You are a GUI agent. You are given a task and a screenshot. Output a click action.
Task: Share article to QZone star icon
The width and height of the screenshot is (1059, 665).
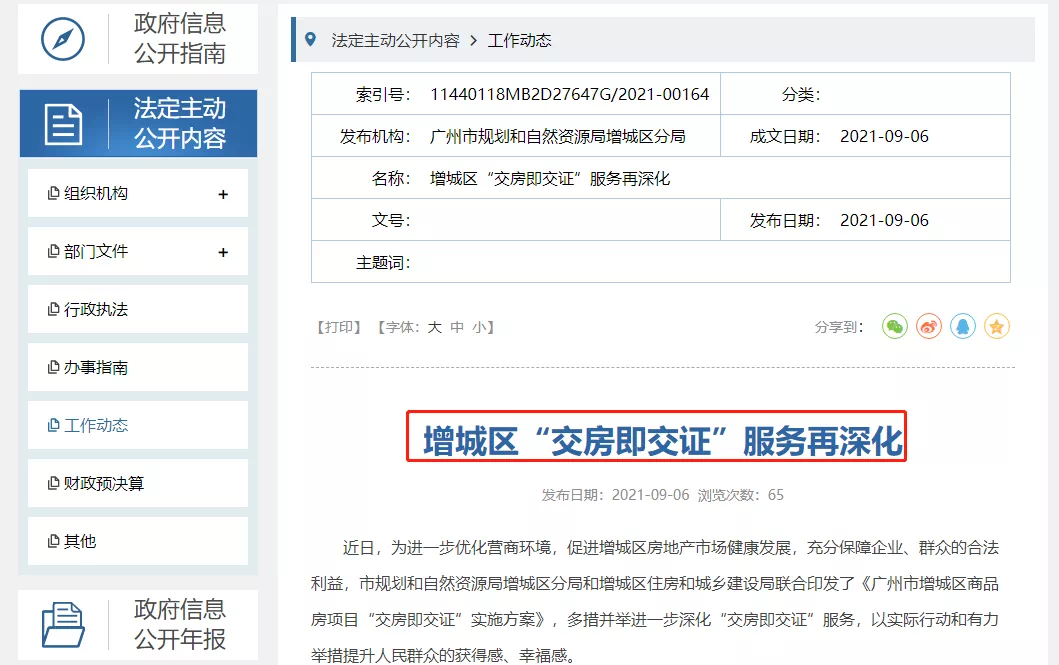997,326
